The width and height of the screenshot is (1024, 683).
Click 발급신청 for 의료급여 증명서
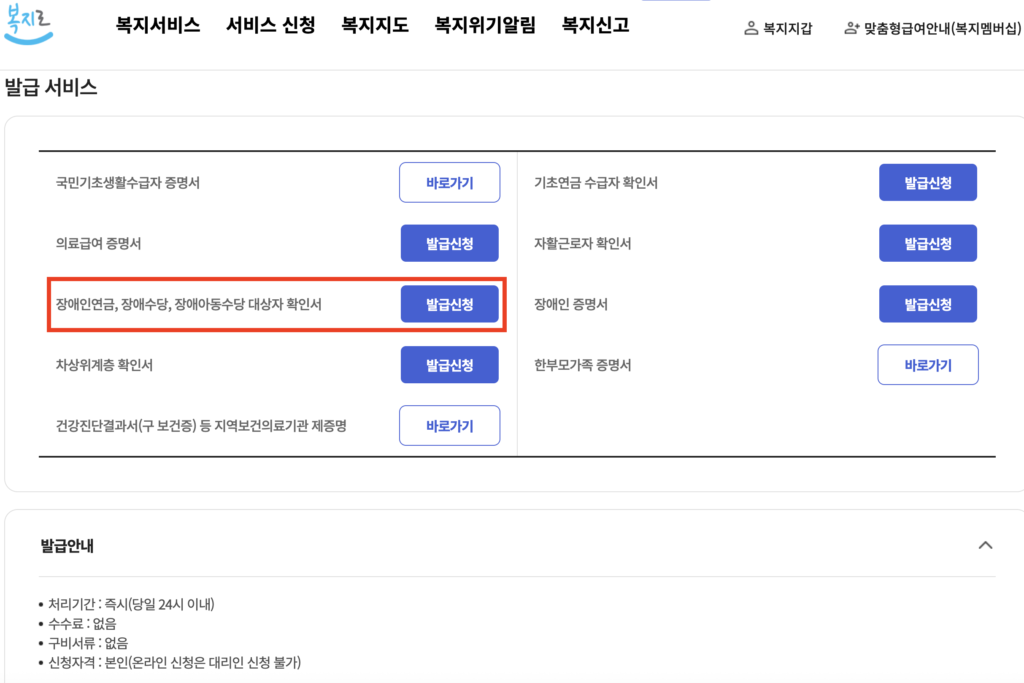click(449, 244)
